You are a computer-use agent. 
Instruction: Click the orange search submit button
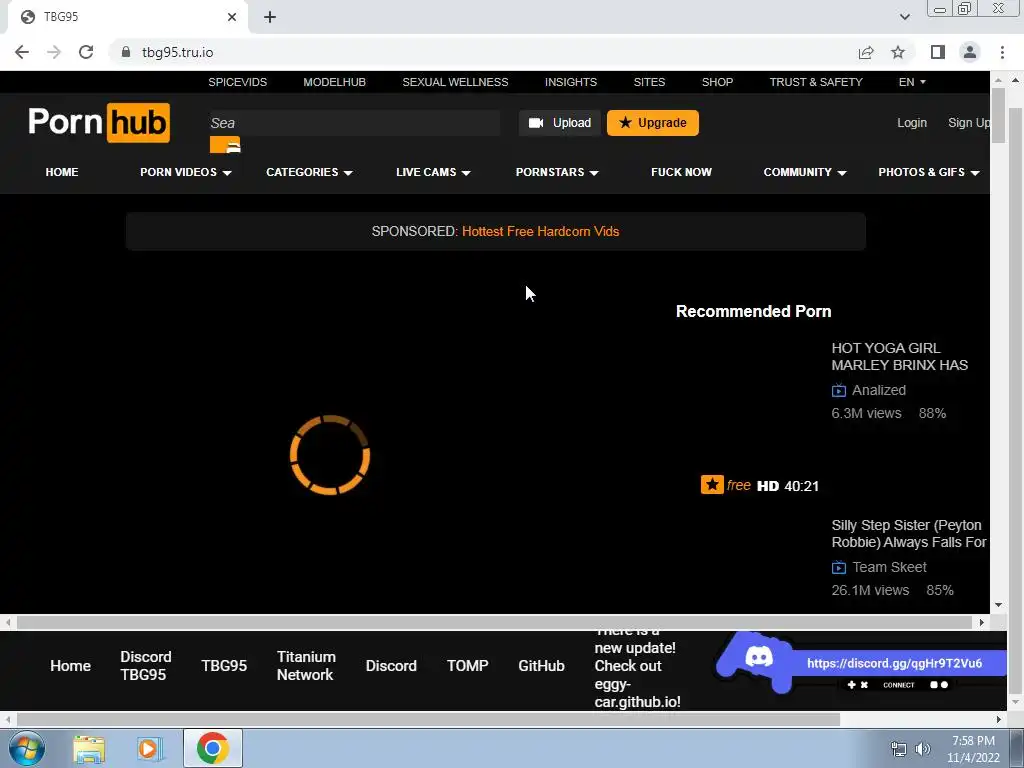tap(225, 144)
